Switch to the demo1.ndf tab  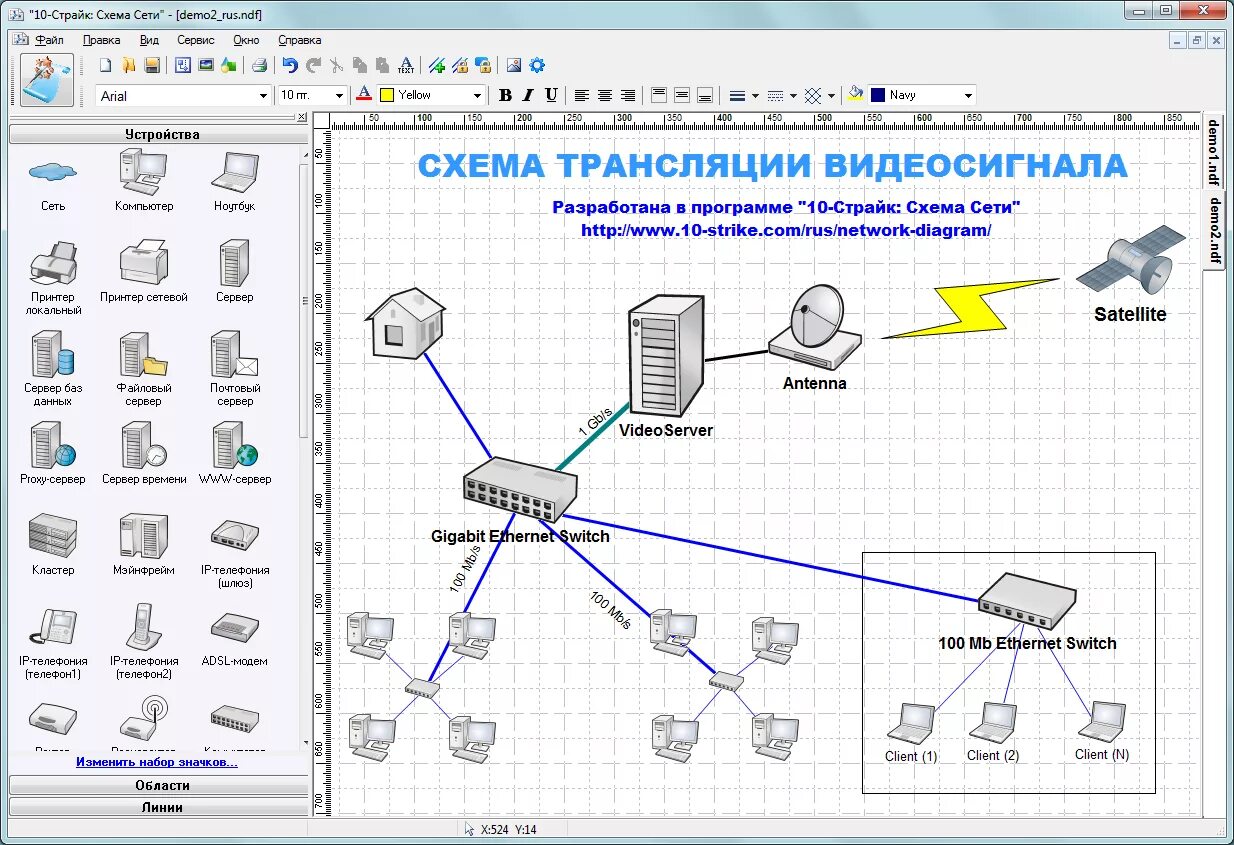click(x=1213, y=150)
